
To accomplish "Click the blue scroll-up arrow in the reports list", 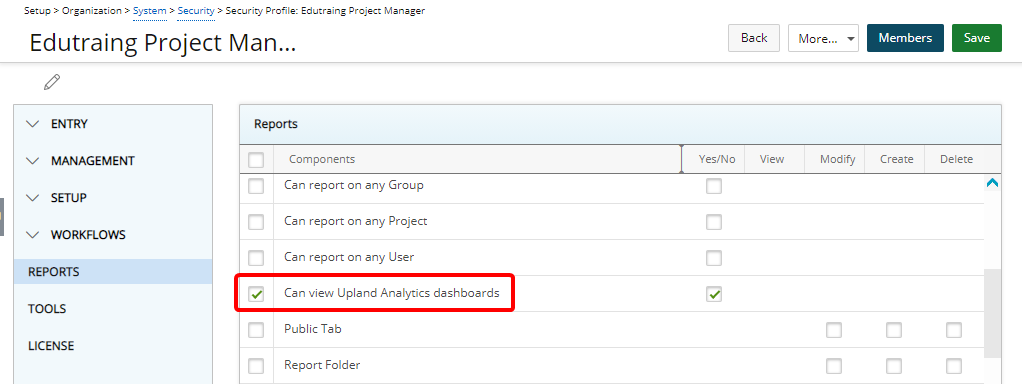I will [993, 184].
